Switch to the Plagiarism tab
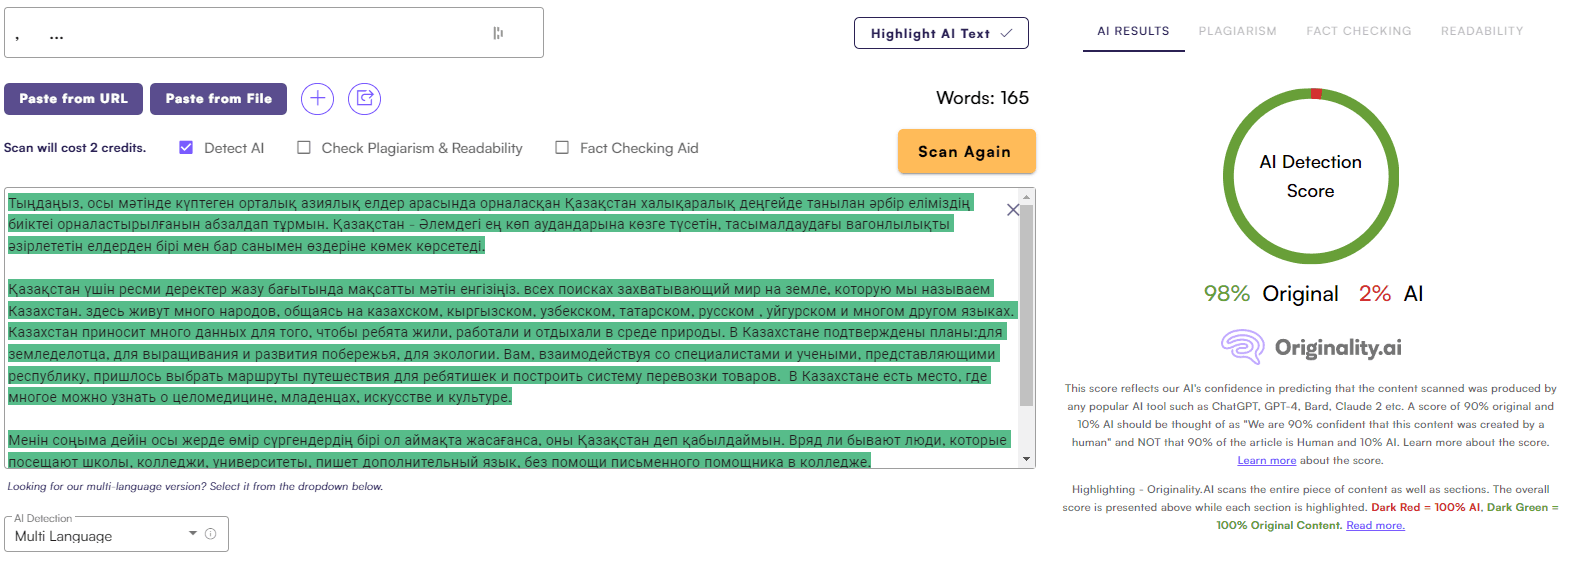 coord(1237,31)
